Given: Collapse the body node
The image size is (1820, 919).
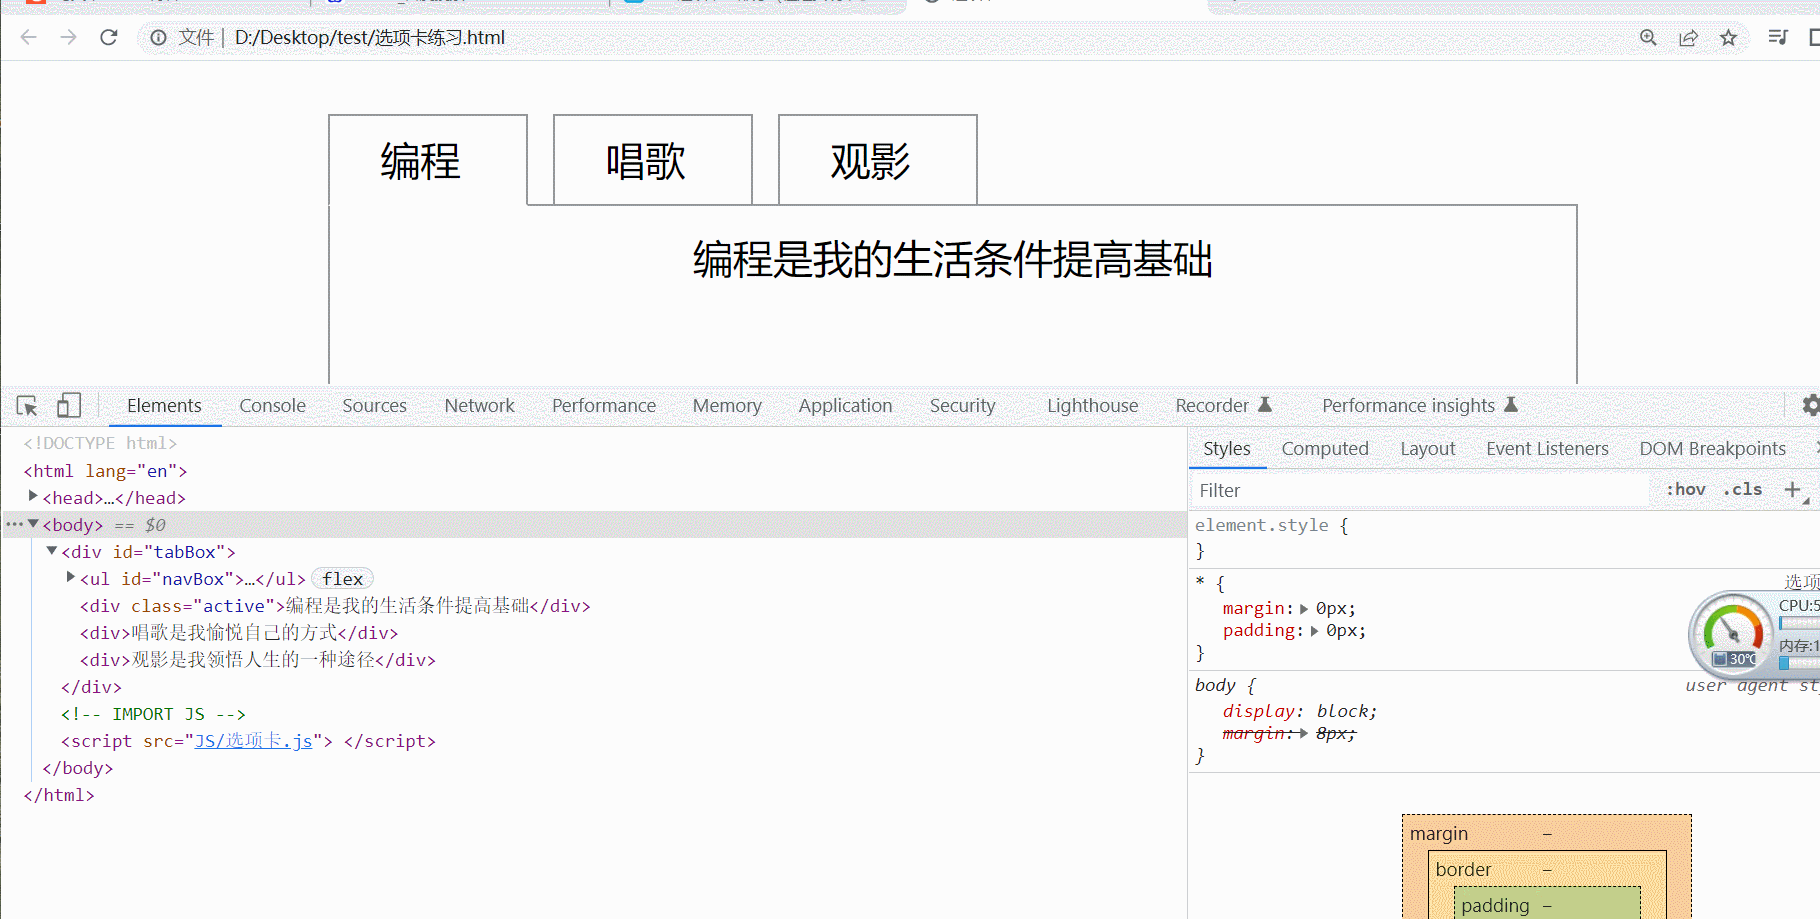Looking at the screenshot, I should (33, 524).
